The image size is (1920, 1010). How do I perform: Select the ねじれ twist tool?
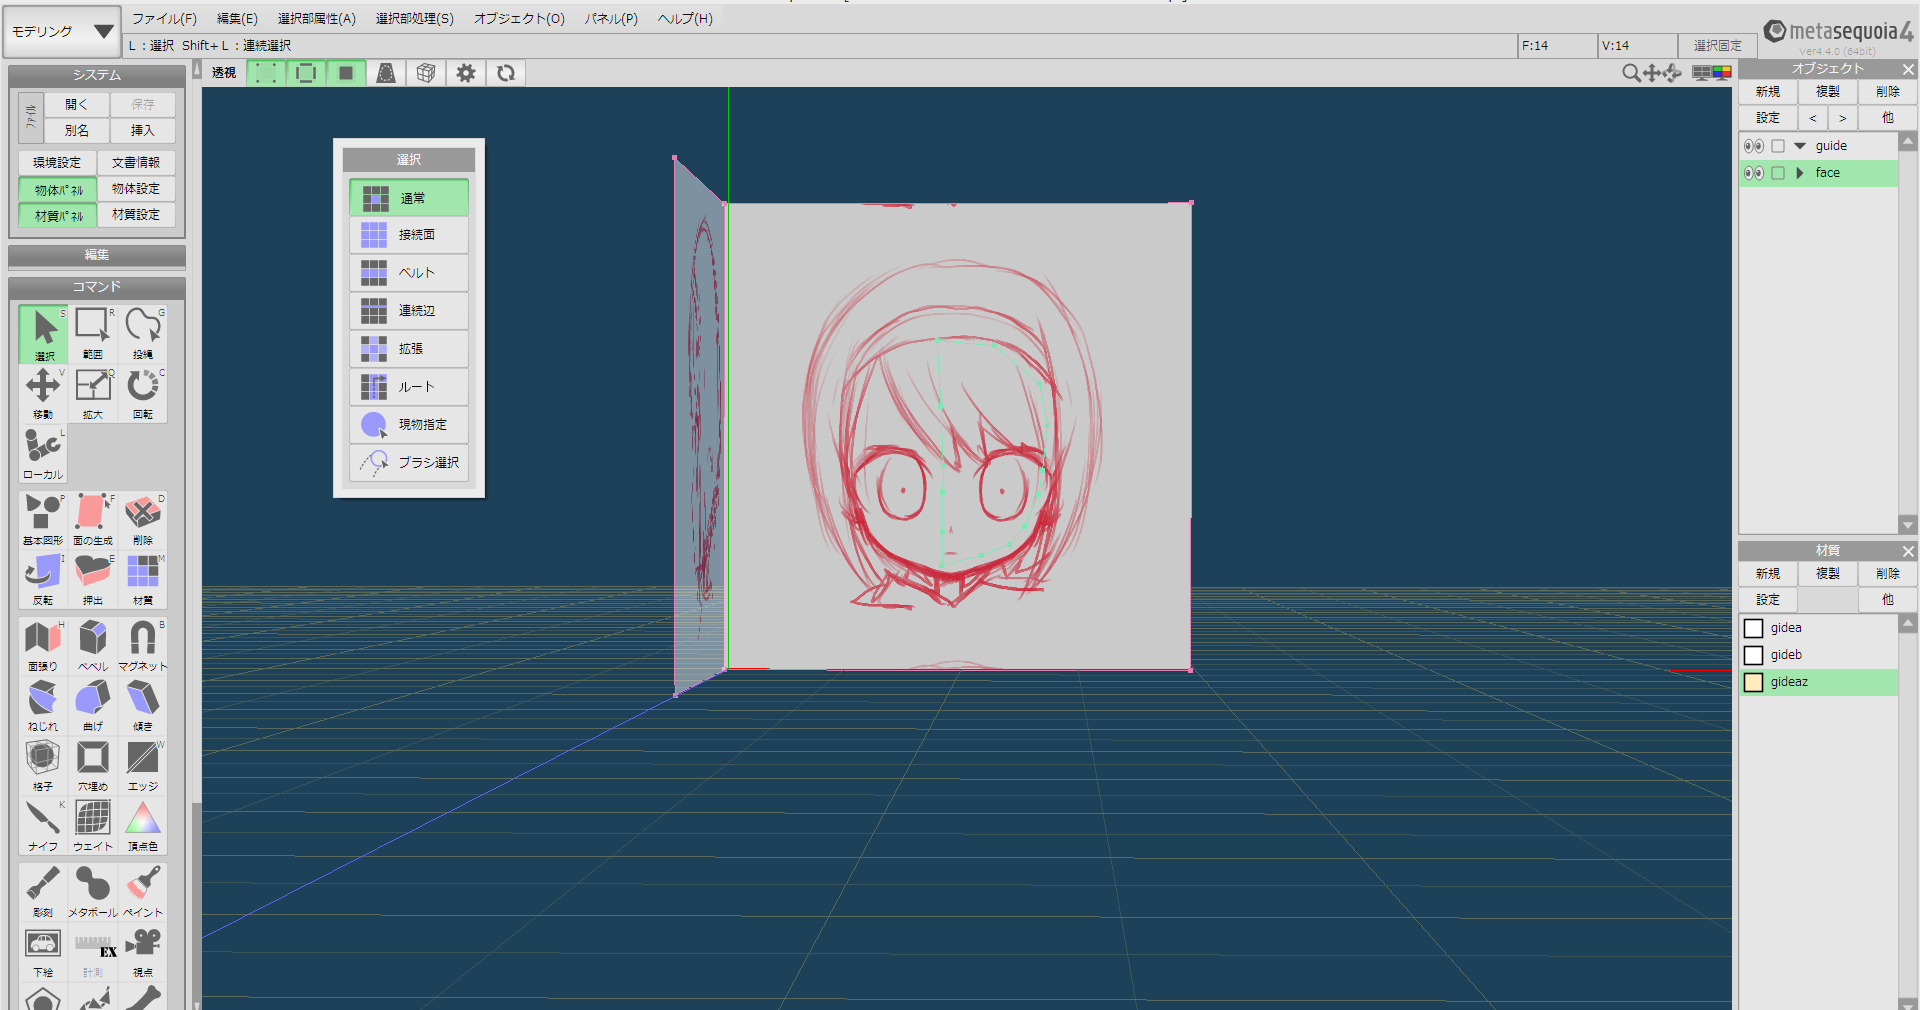(43, 706)
